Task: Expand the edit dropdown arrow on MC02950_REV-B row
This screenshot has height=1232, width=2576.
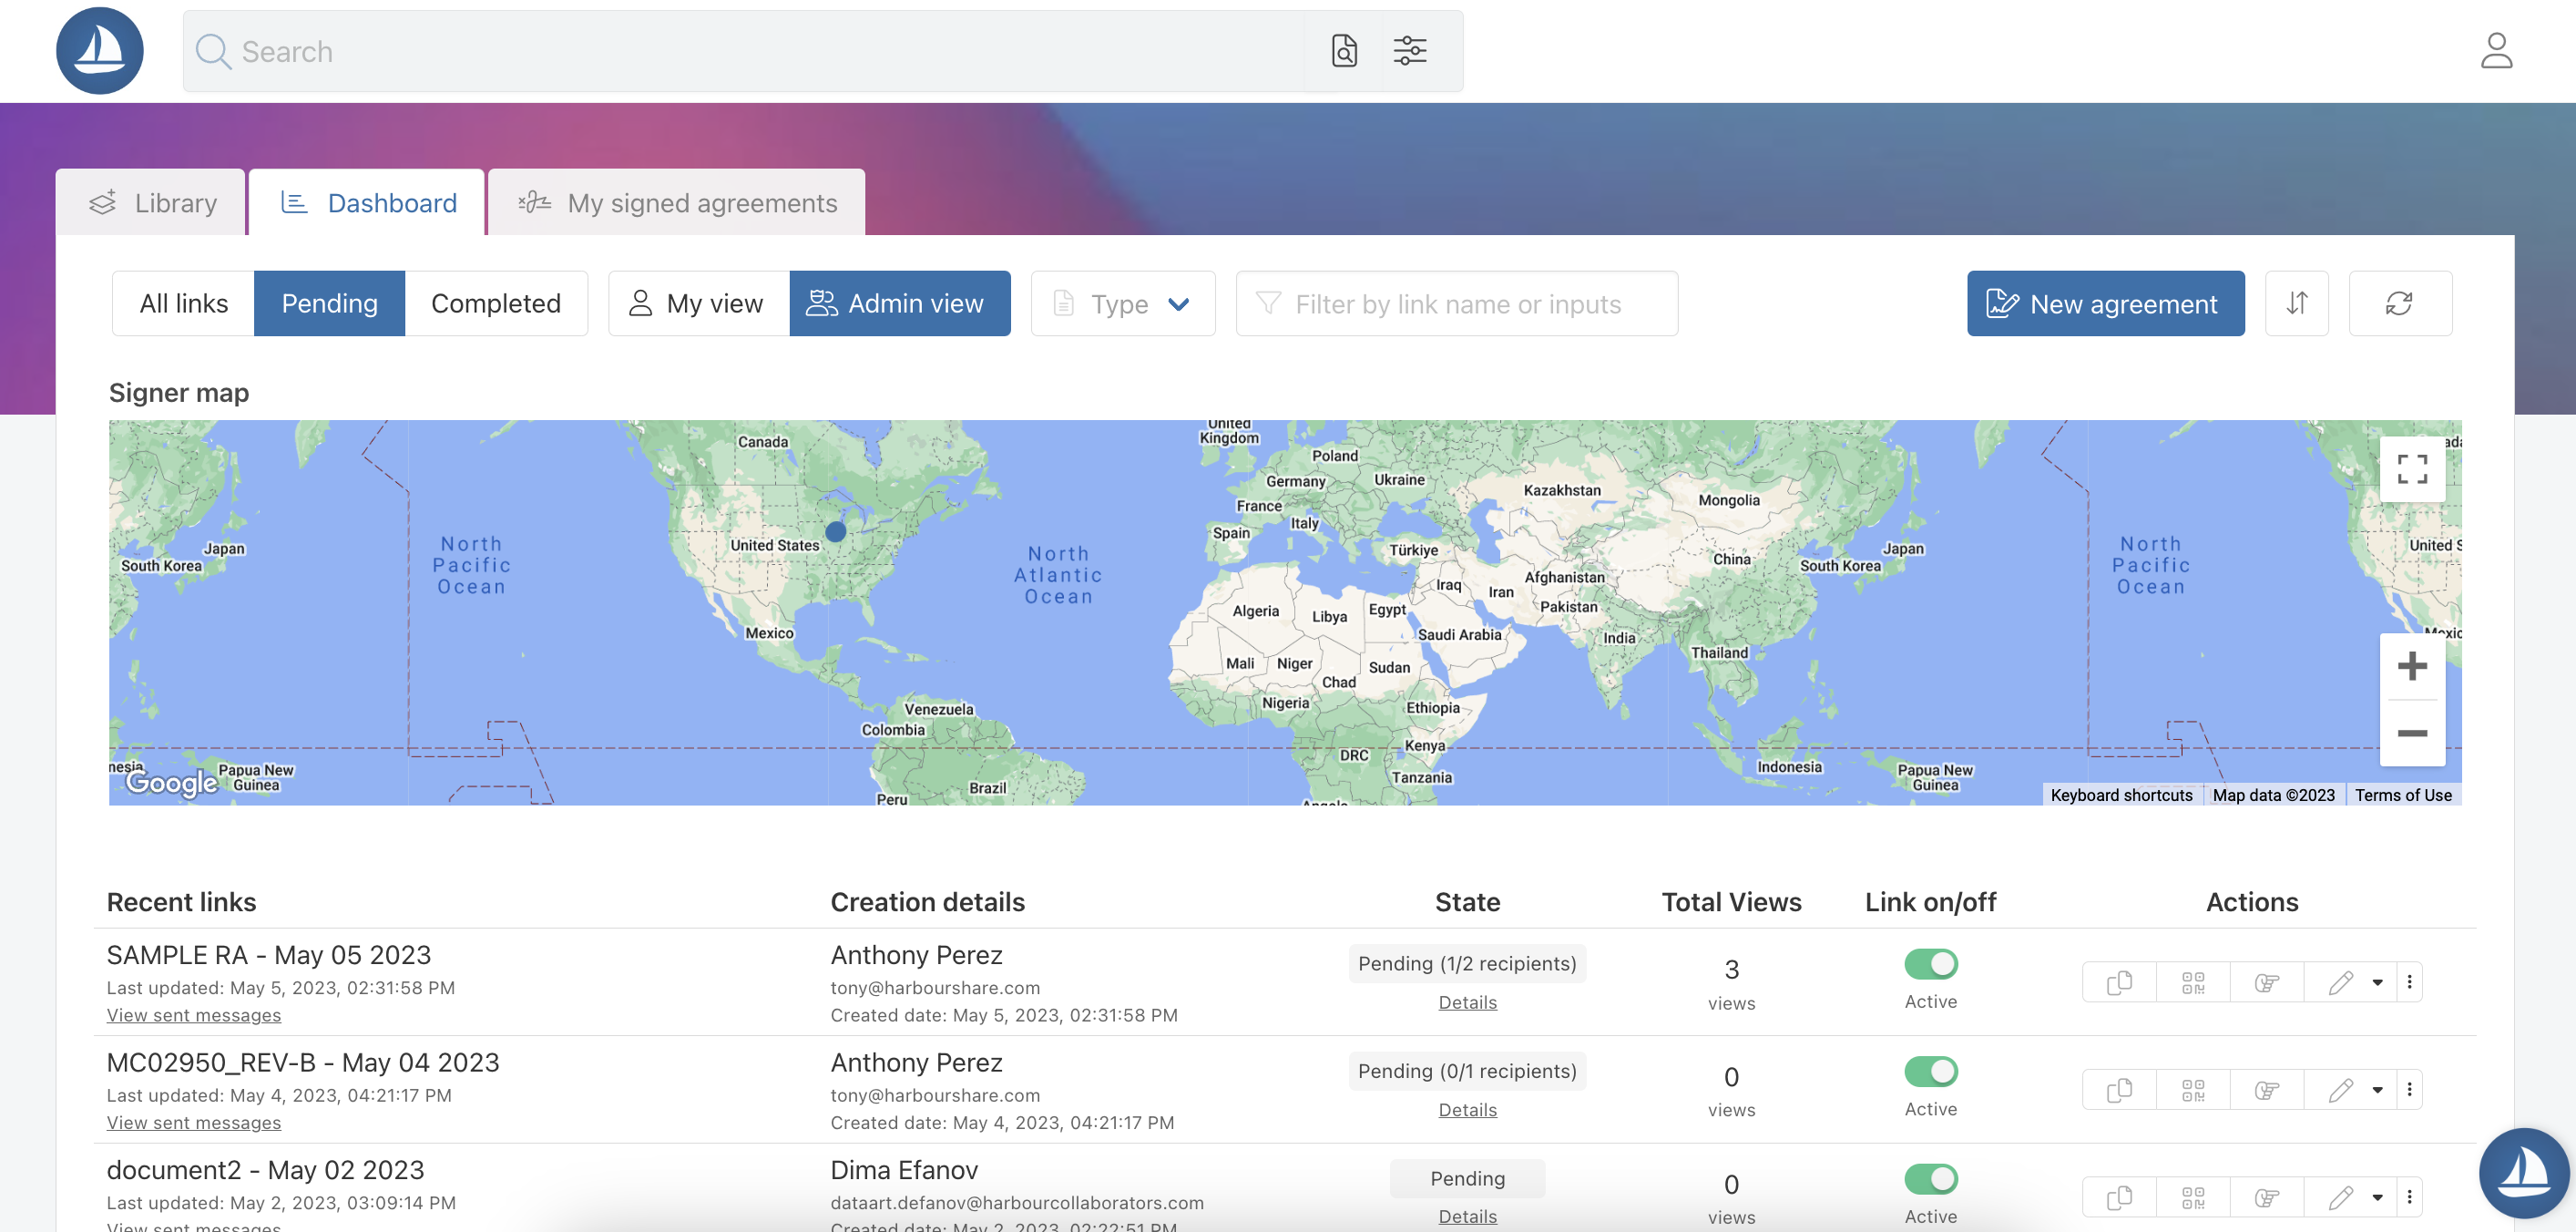Action: [2378, 1089]
